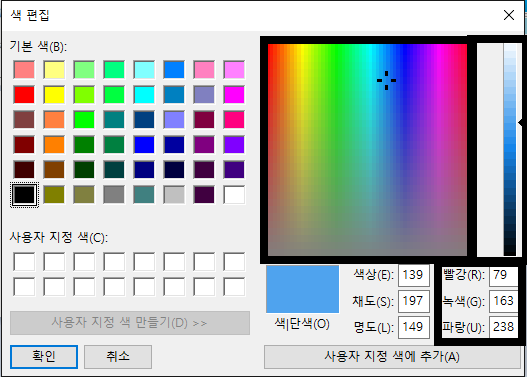Close the 색 편집 dialog

pyautogui.click(x=509, y=15)
